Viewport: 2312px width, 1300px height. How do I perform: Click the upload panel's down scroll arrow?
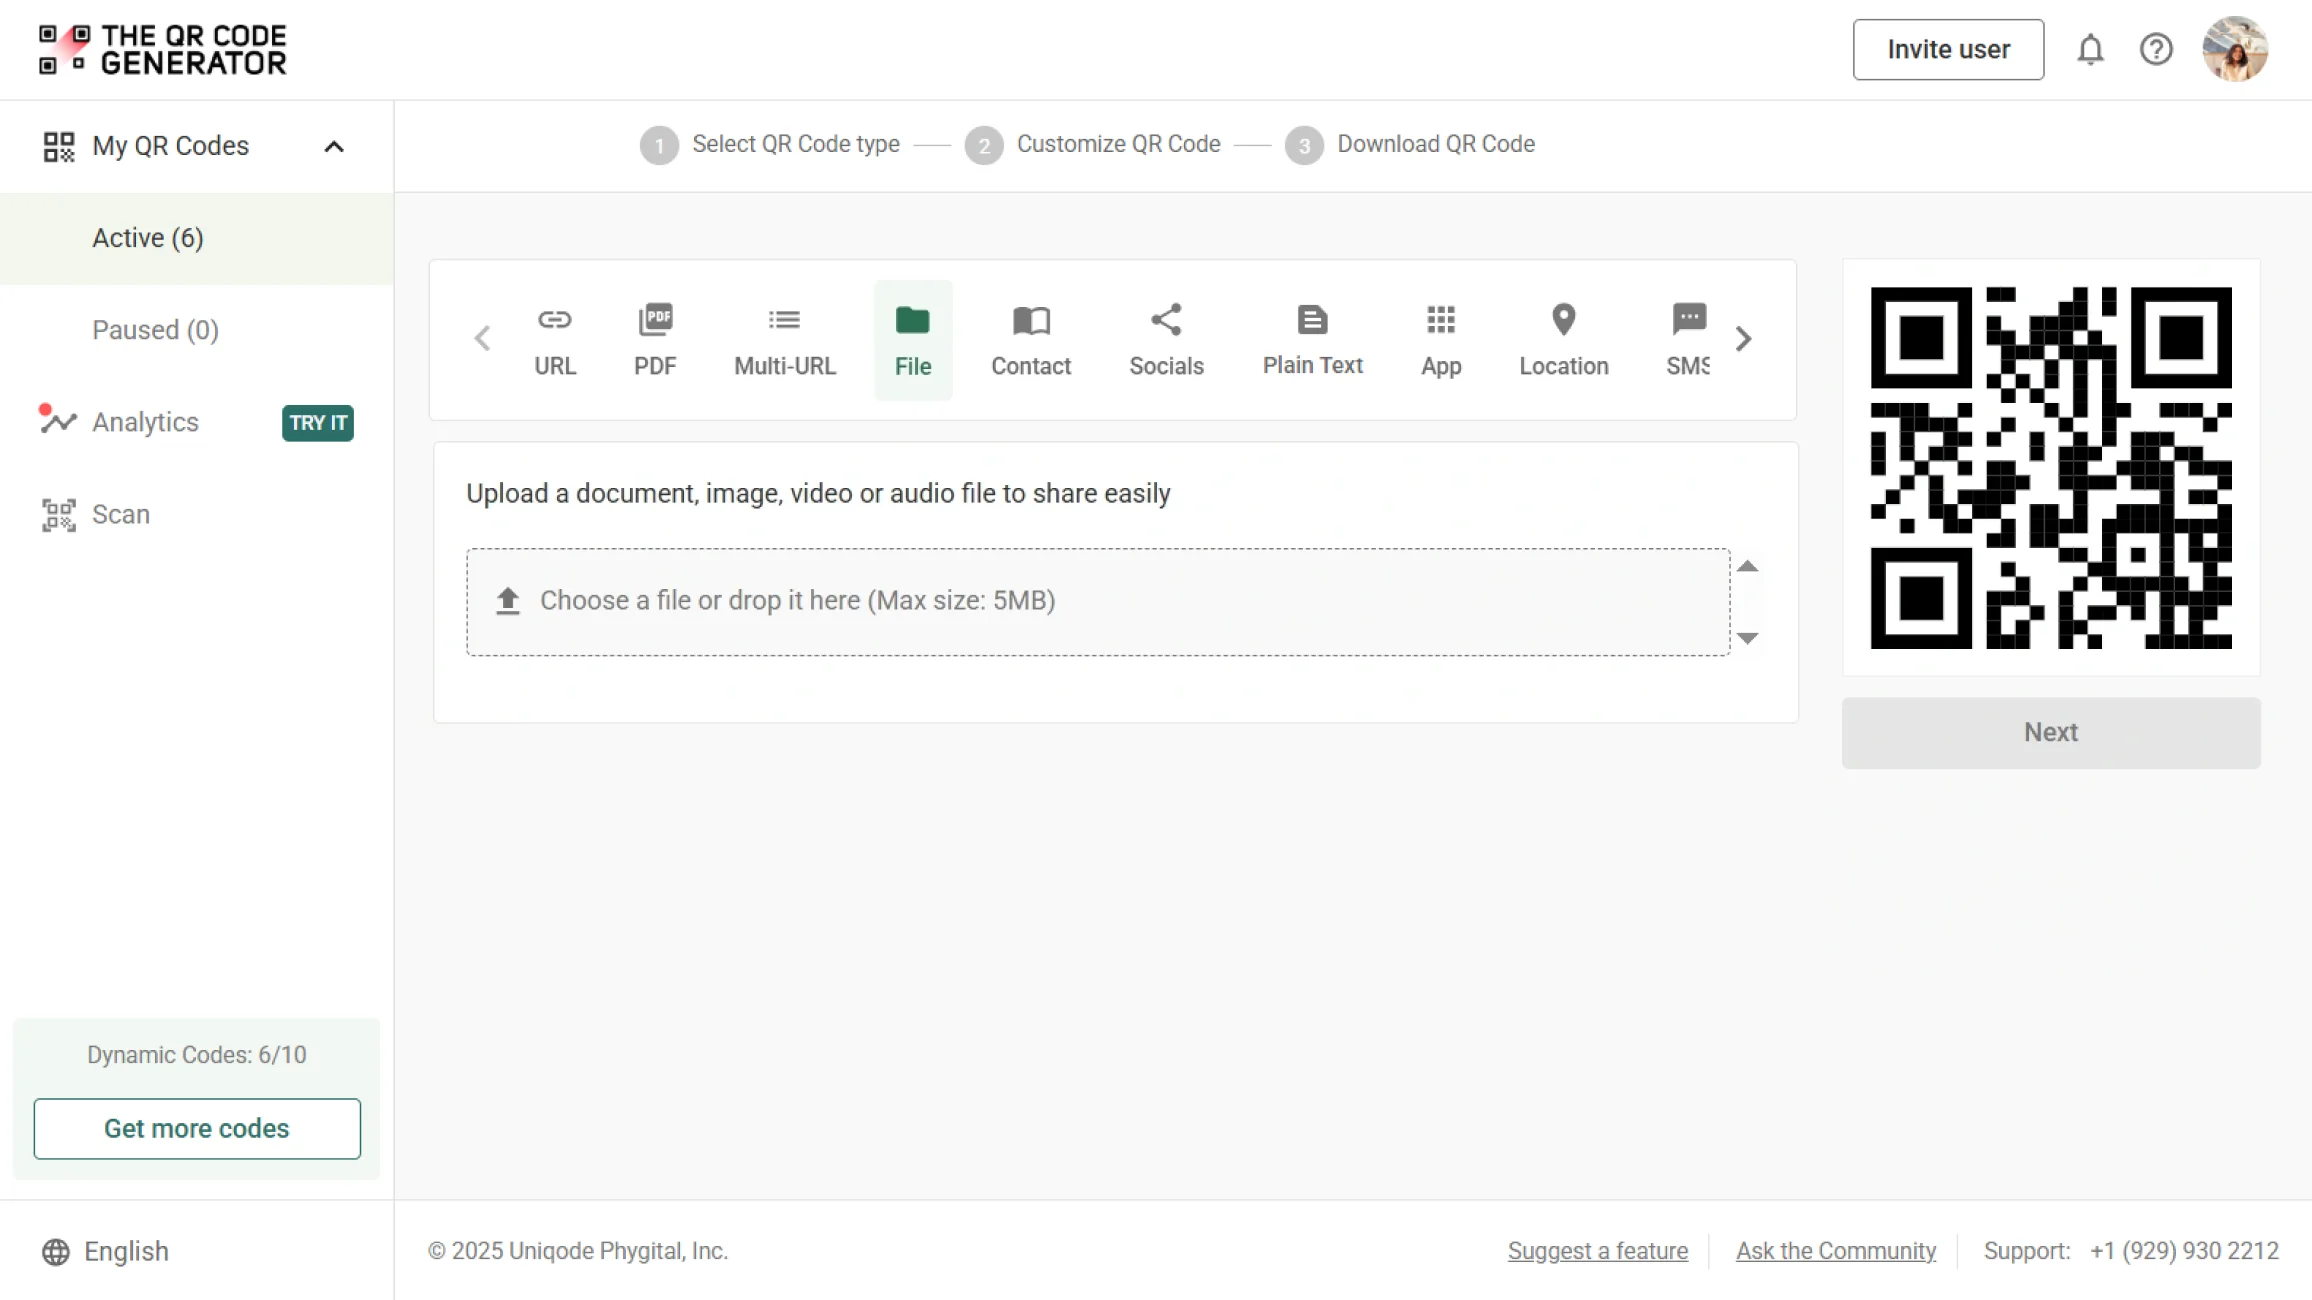coord(1747,638)
